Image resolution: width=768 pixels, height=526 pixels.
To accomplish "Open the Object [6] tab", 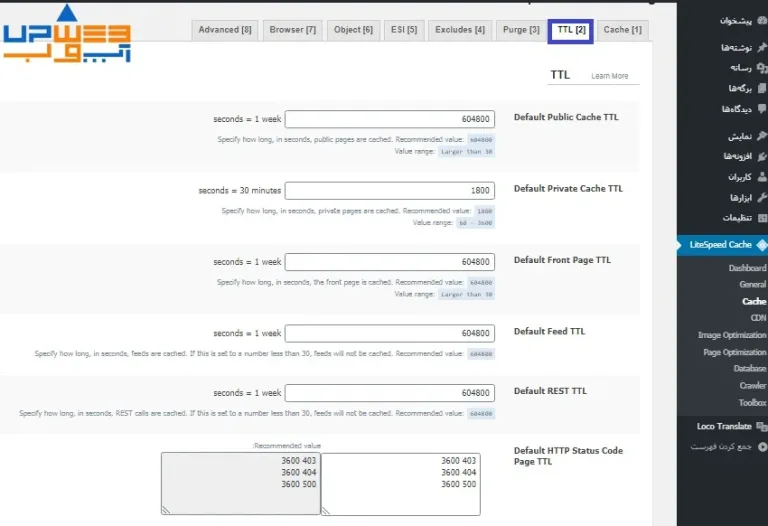I will coord(353,30).
